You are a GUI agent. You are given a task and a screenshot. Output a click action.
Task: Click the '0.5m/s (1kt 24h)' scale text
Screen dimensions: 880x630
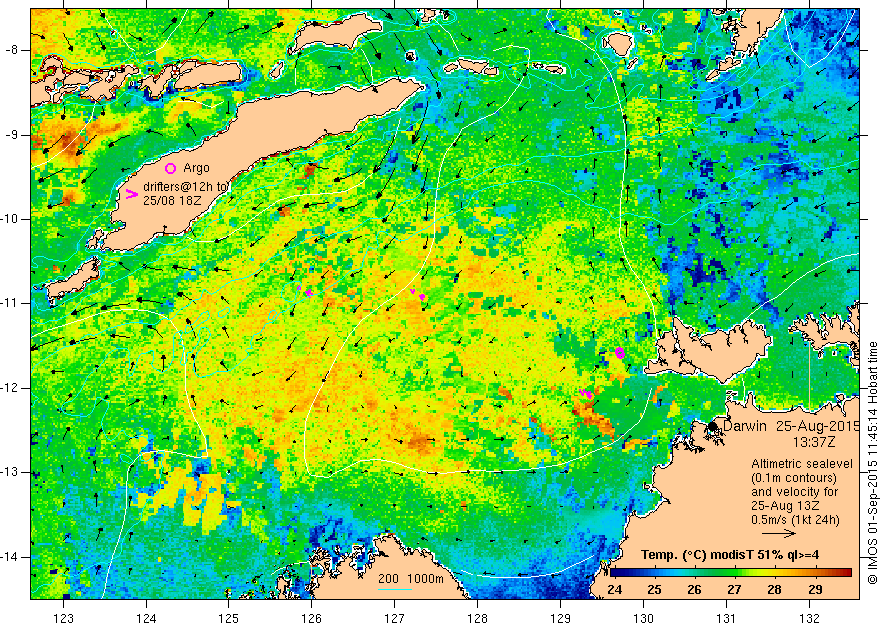tap(795, 520)
